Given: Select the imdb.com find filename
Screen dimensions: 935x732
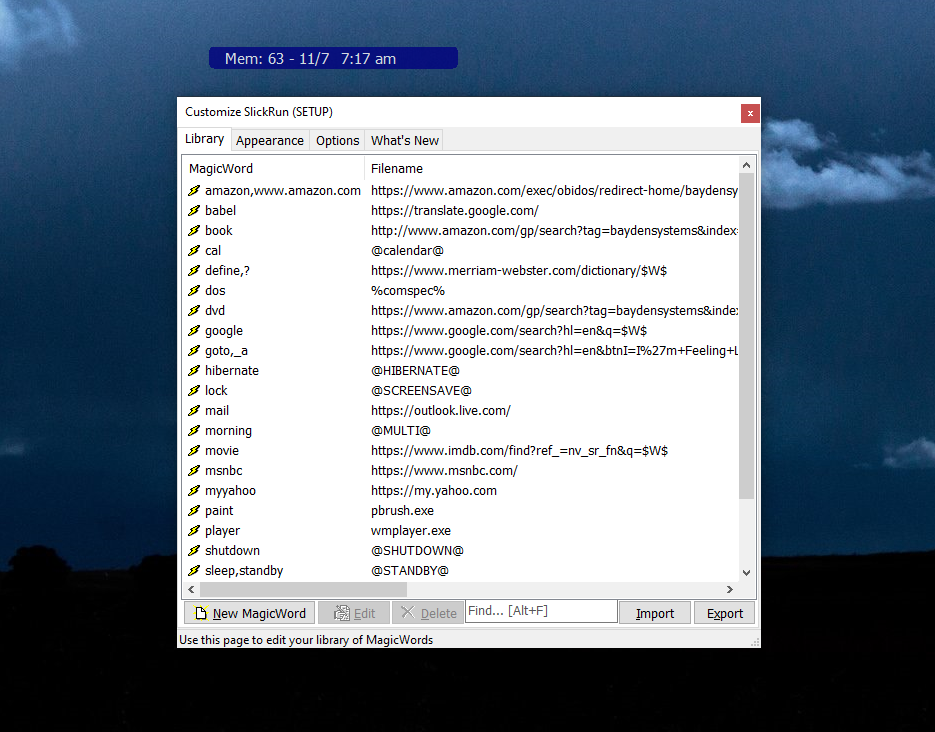Looking at the screenshot, I should coord(519,450).
